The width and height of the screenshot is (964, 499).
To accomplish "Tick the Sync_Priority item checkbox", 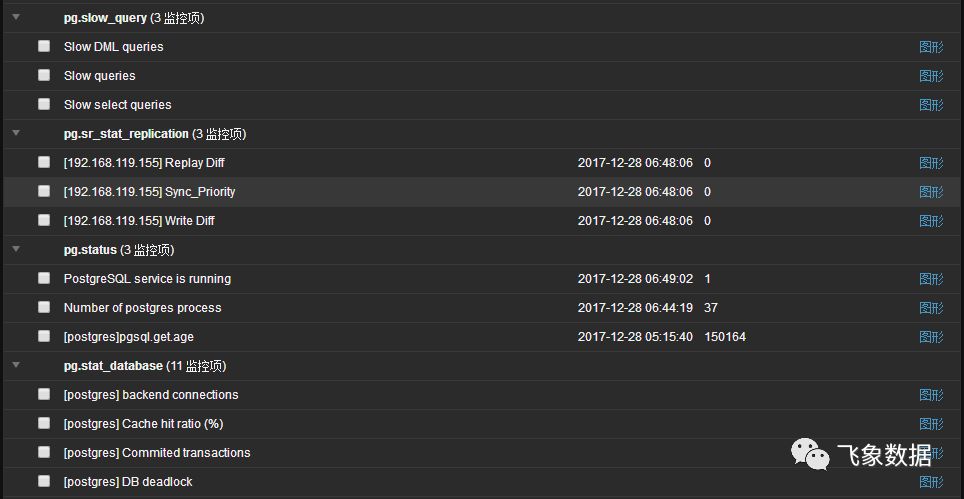I will click(44, 191).
